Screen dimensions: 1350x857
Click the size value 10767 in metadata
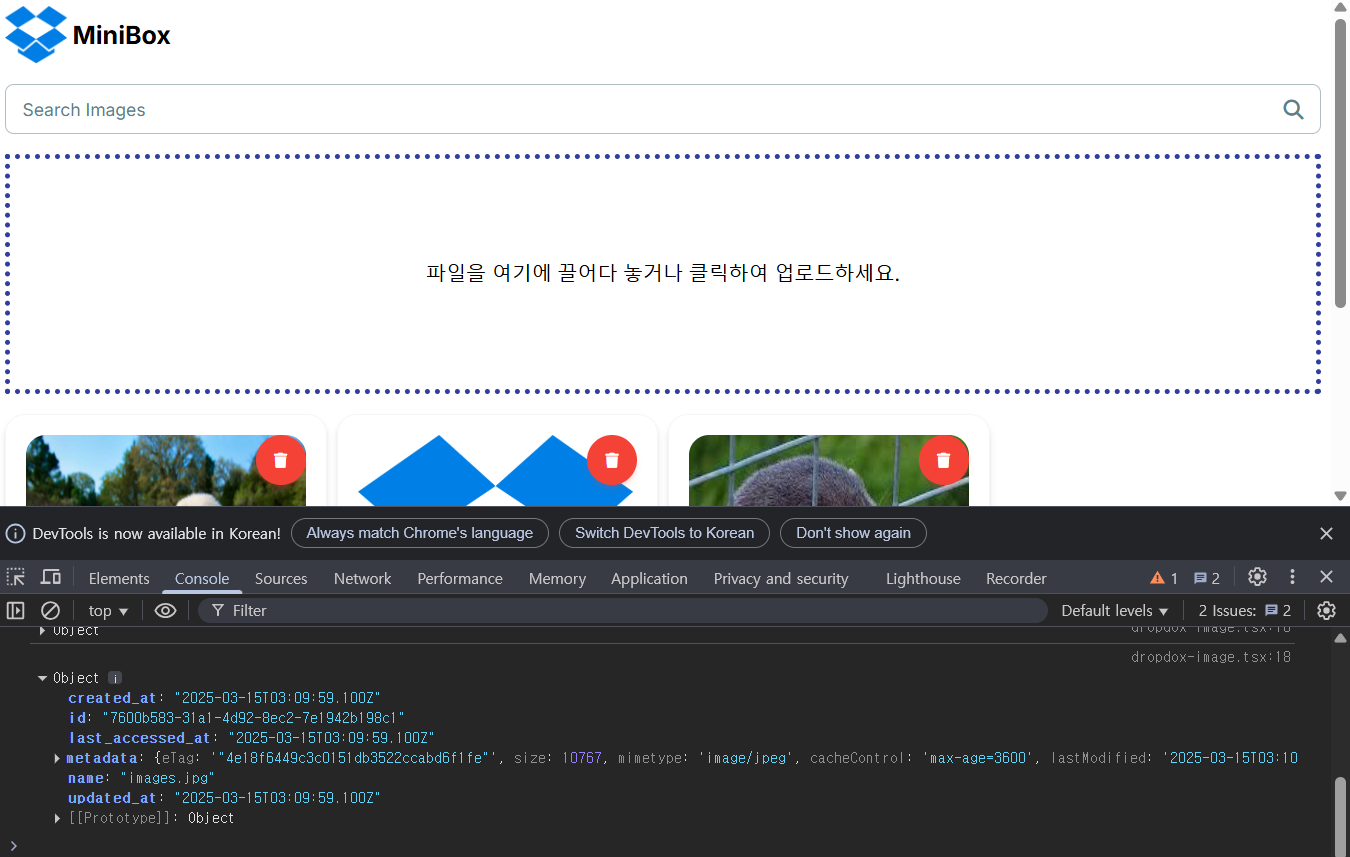coord(582,758)
